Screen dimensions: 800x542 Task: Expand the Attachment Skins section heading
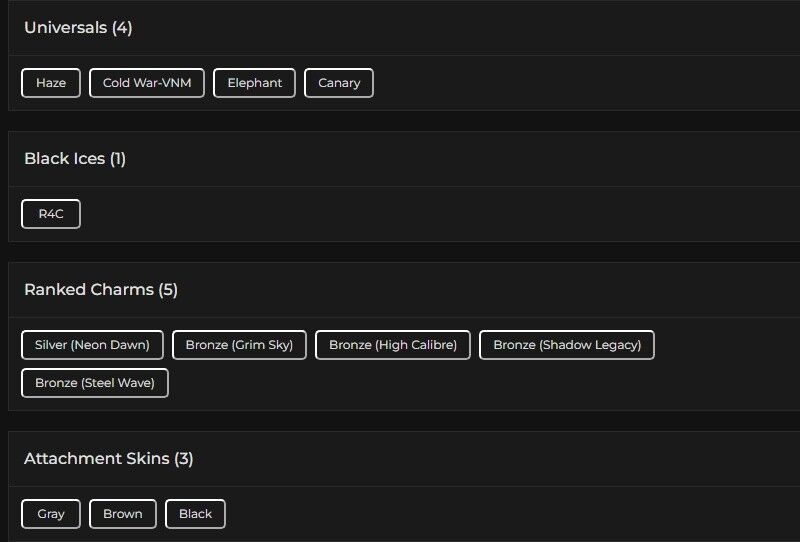[x=97, y=459]
